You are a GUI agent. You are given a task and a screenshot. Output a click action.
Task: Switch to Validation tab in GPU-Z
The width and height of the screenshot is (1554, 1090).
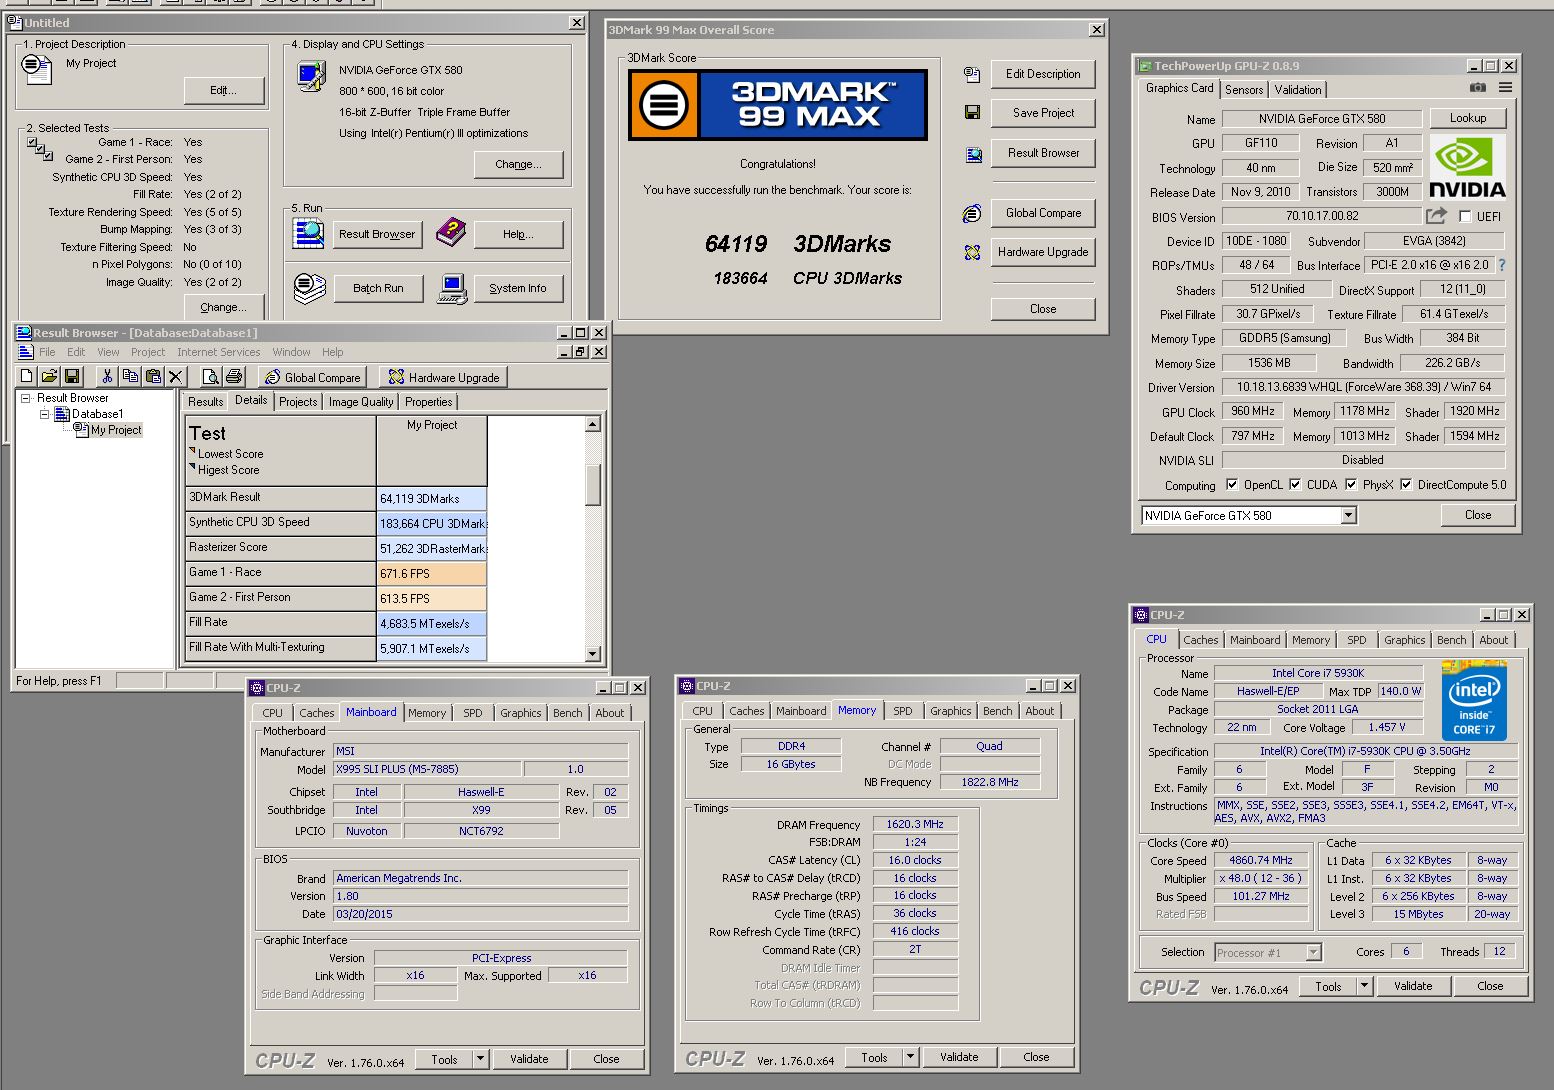(x=1298, y=90)
